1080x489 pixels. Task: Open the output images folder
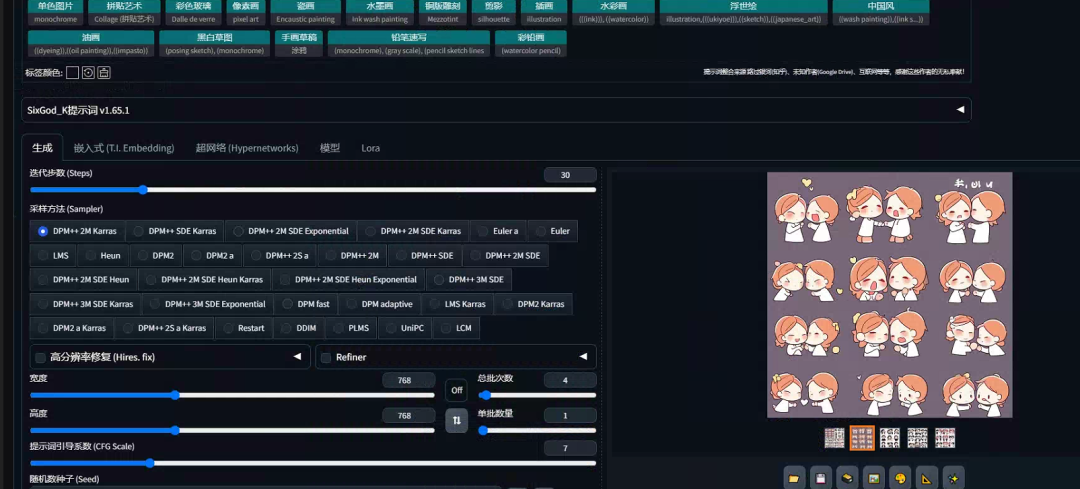pyautogui.click(x=793, y=478)
